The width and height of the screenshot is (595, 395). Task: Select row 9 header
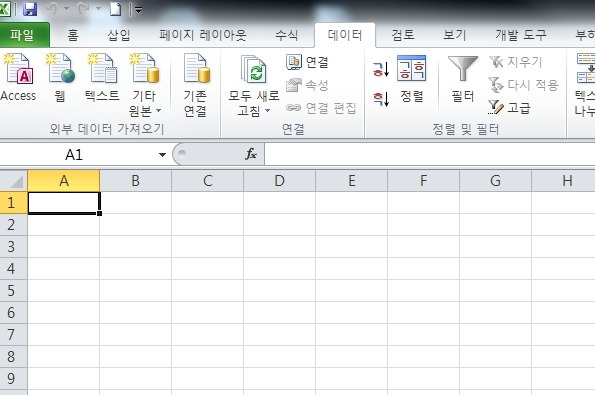14,378
